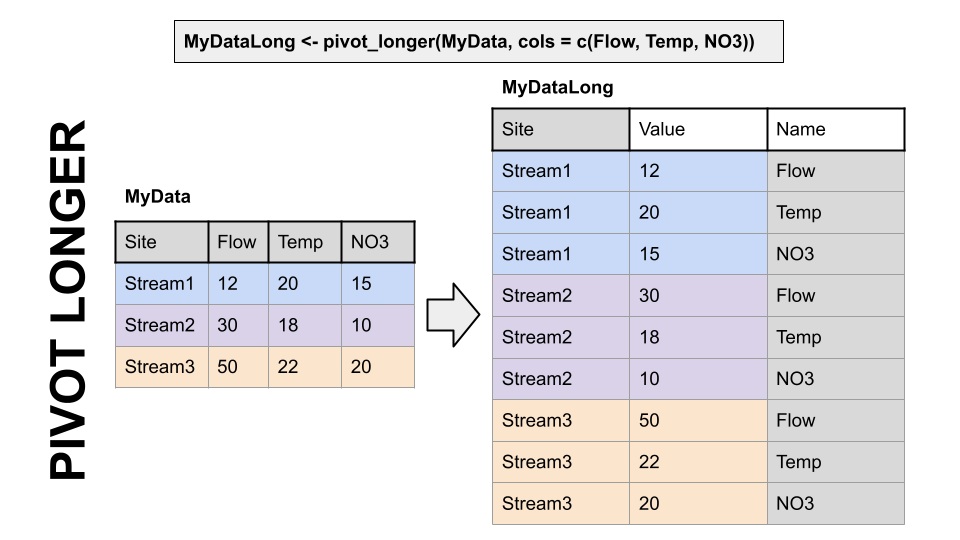
Task: Select the MyData table title
Action: click(x=157, y=197)
